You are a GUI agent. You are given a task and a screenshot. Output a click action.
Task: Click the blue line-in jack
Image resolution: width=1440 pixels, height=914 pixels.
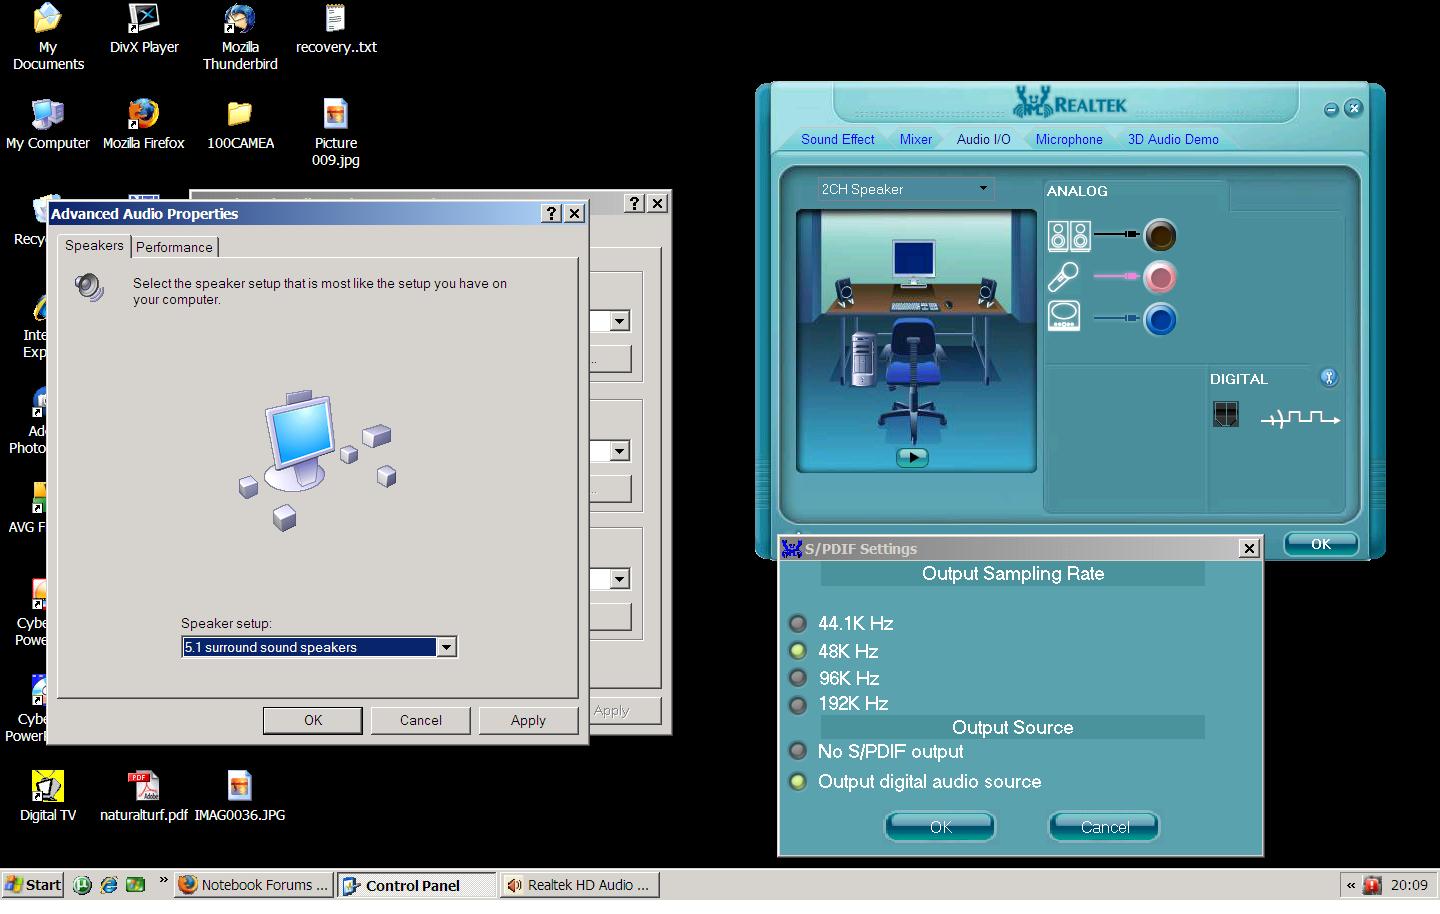pyautogui.click(x=1160, y=320)
